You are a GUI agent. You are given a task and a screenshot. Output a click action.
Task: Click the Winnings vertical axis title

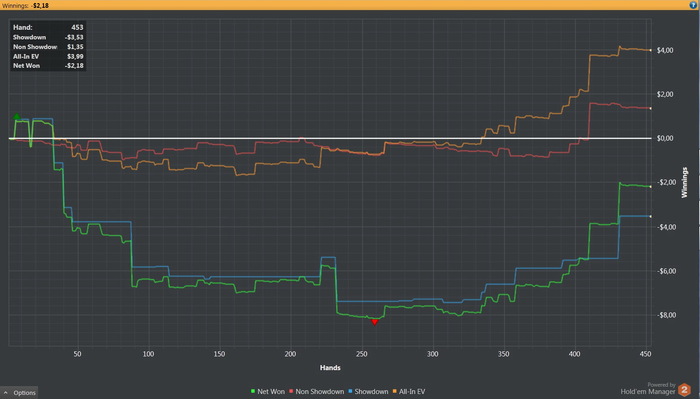click(x=684, y=183)
